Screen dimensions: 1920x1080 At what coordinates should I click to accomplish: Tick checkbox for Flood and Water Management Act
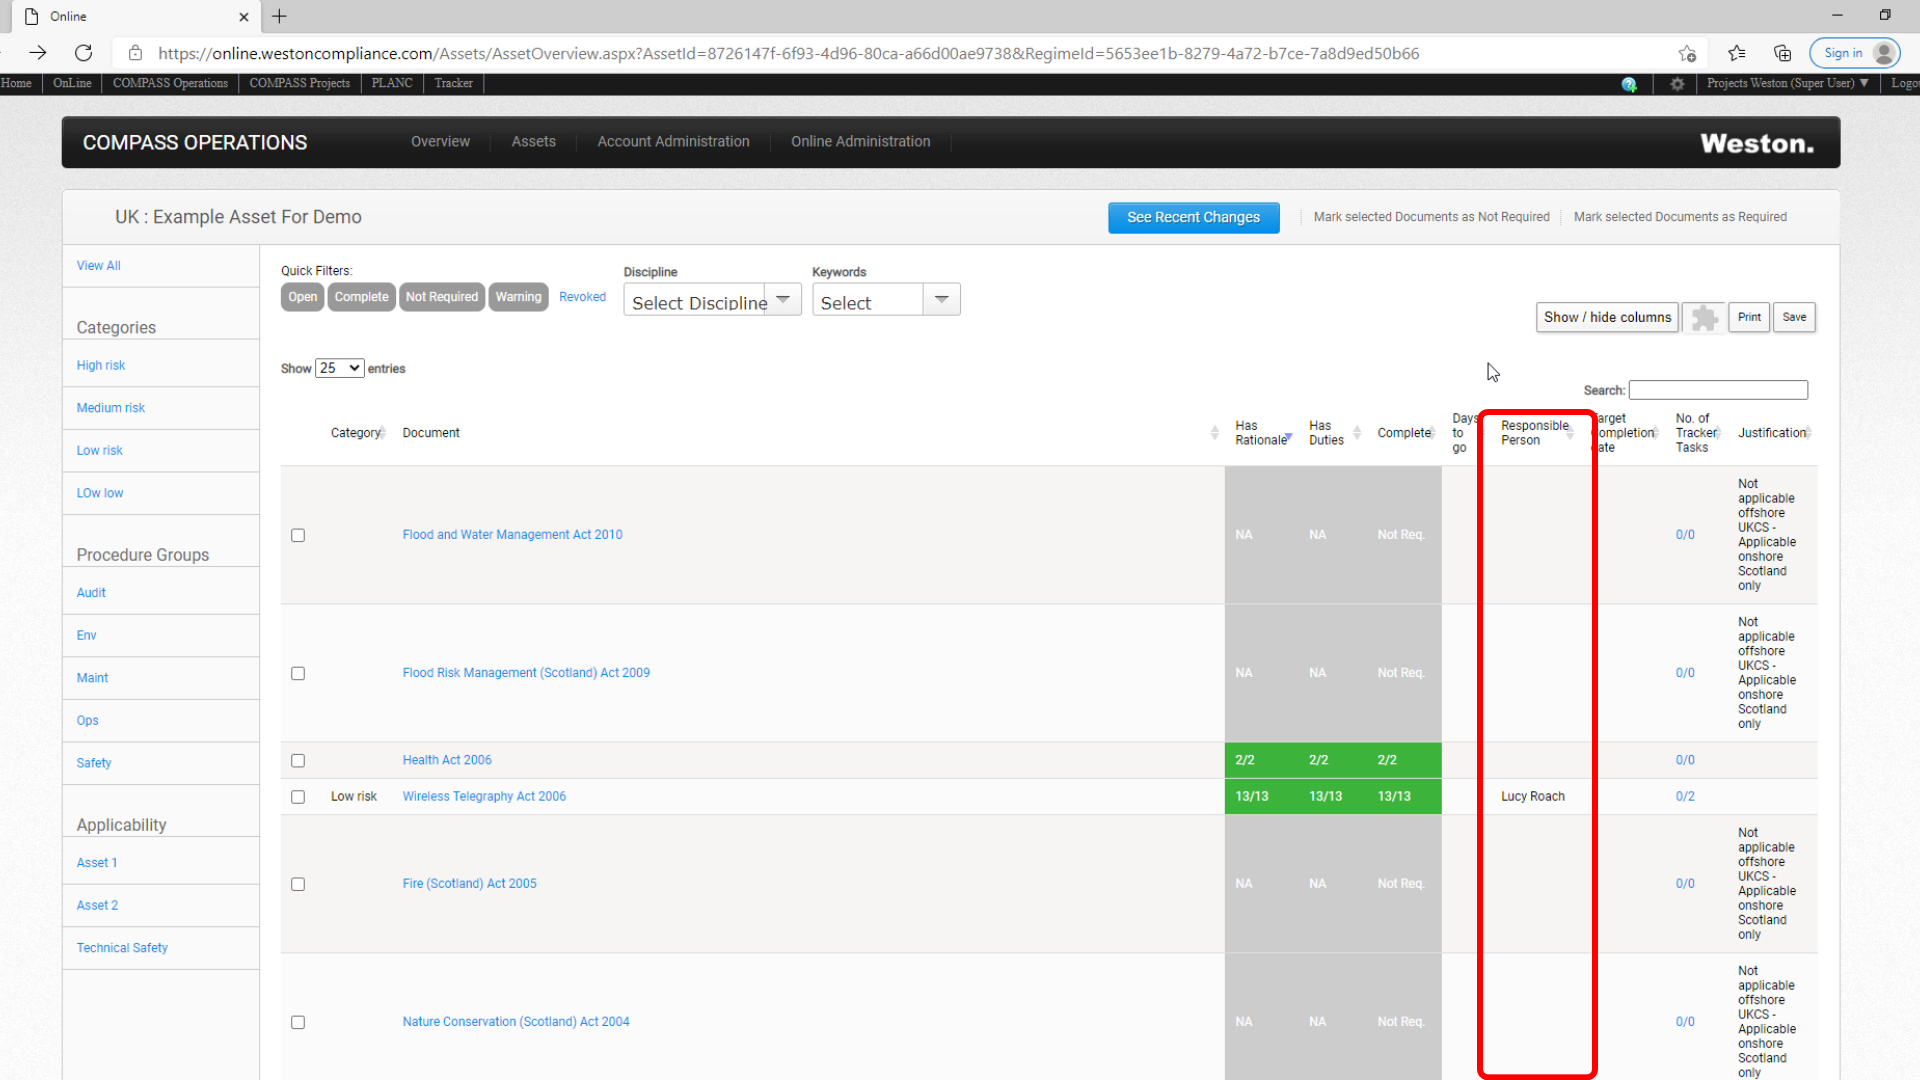point(298,535)
